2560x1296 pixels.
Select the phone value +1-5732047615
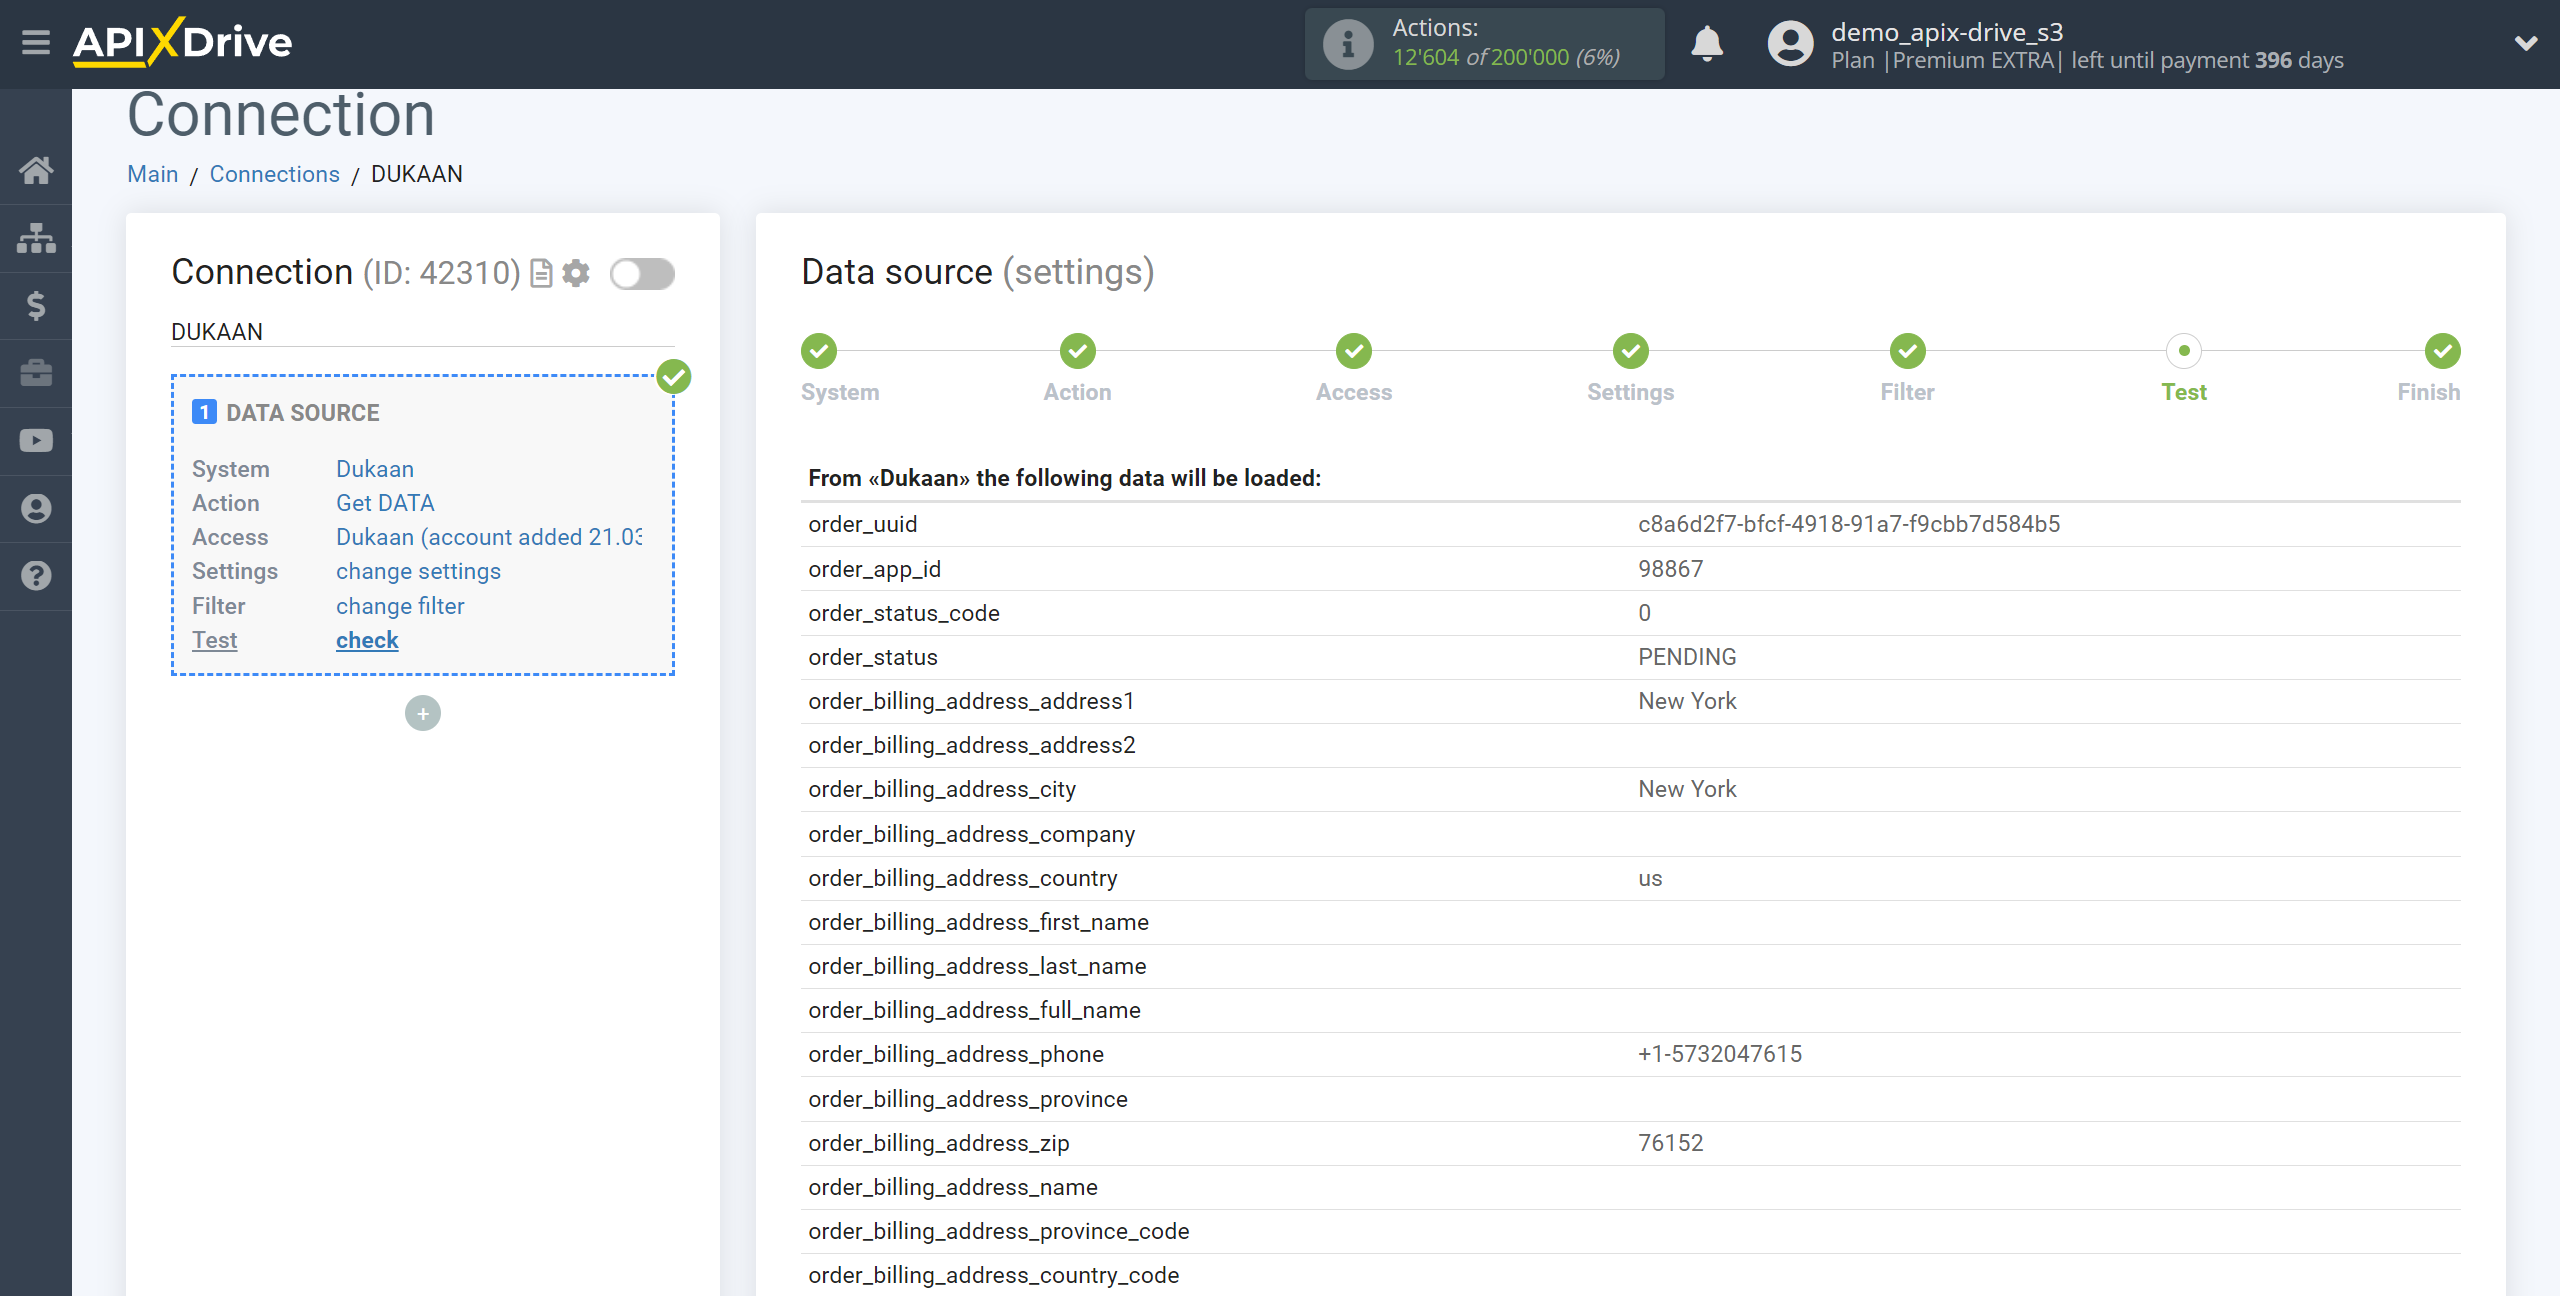click(1720, 1054)
